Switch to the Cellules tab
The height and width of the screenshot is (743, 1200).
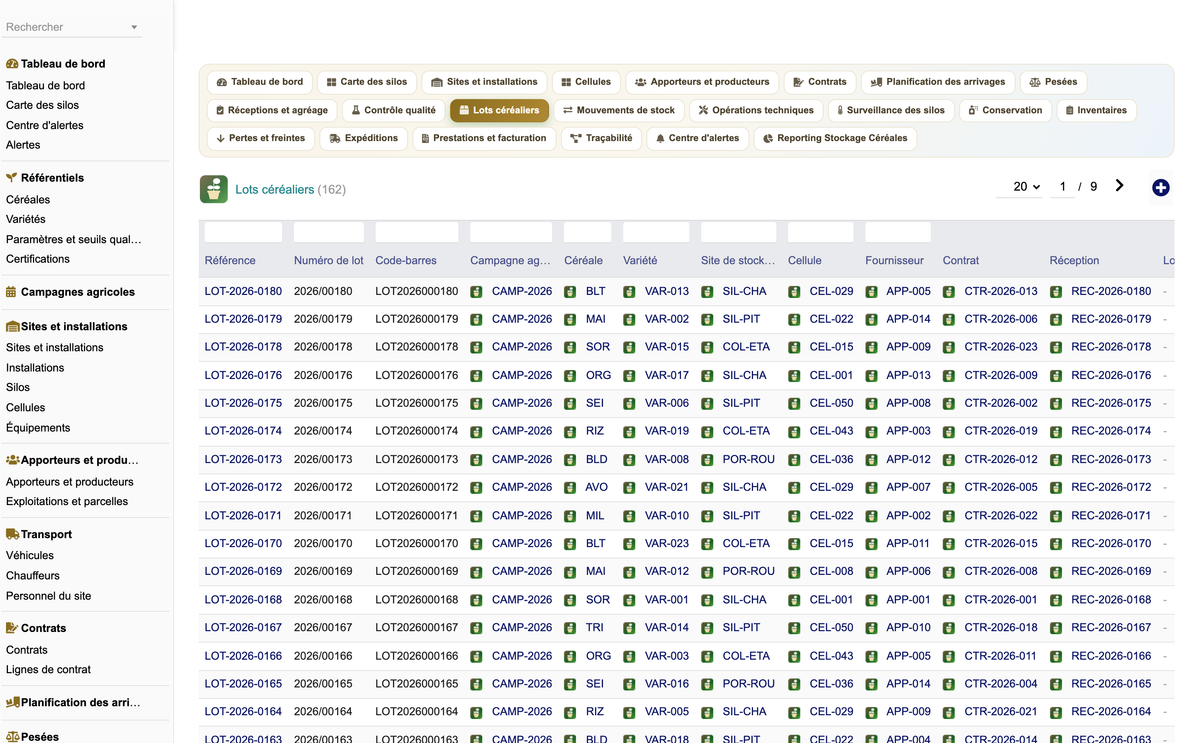[586, 82]
